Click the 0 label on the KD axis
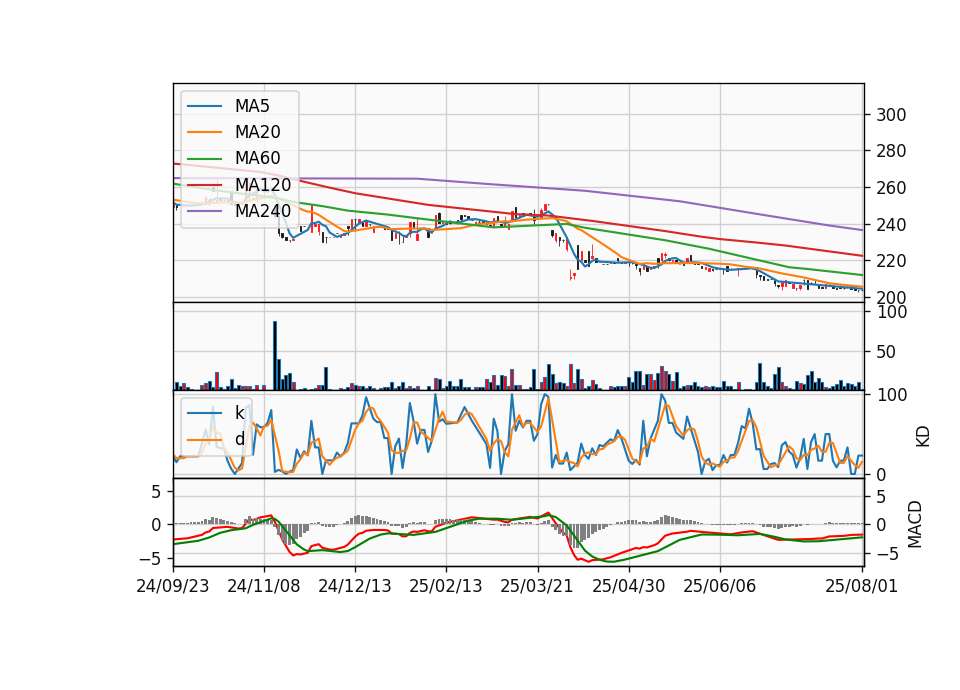960x690 pixels. click(x=882, y=474)
